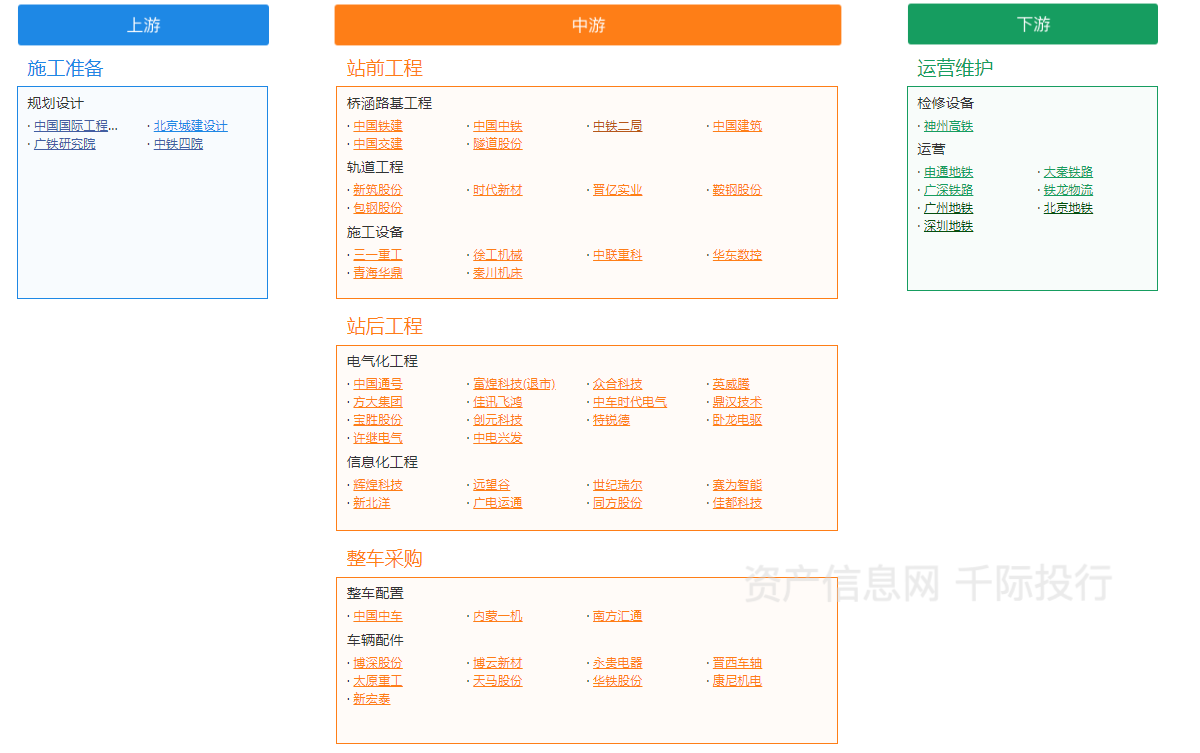Viewport: 1200px width, 753px height.
Task: Open the 中联重科 link
Action: pos(618,255)
